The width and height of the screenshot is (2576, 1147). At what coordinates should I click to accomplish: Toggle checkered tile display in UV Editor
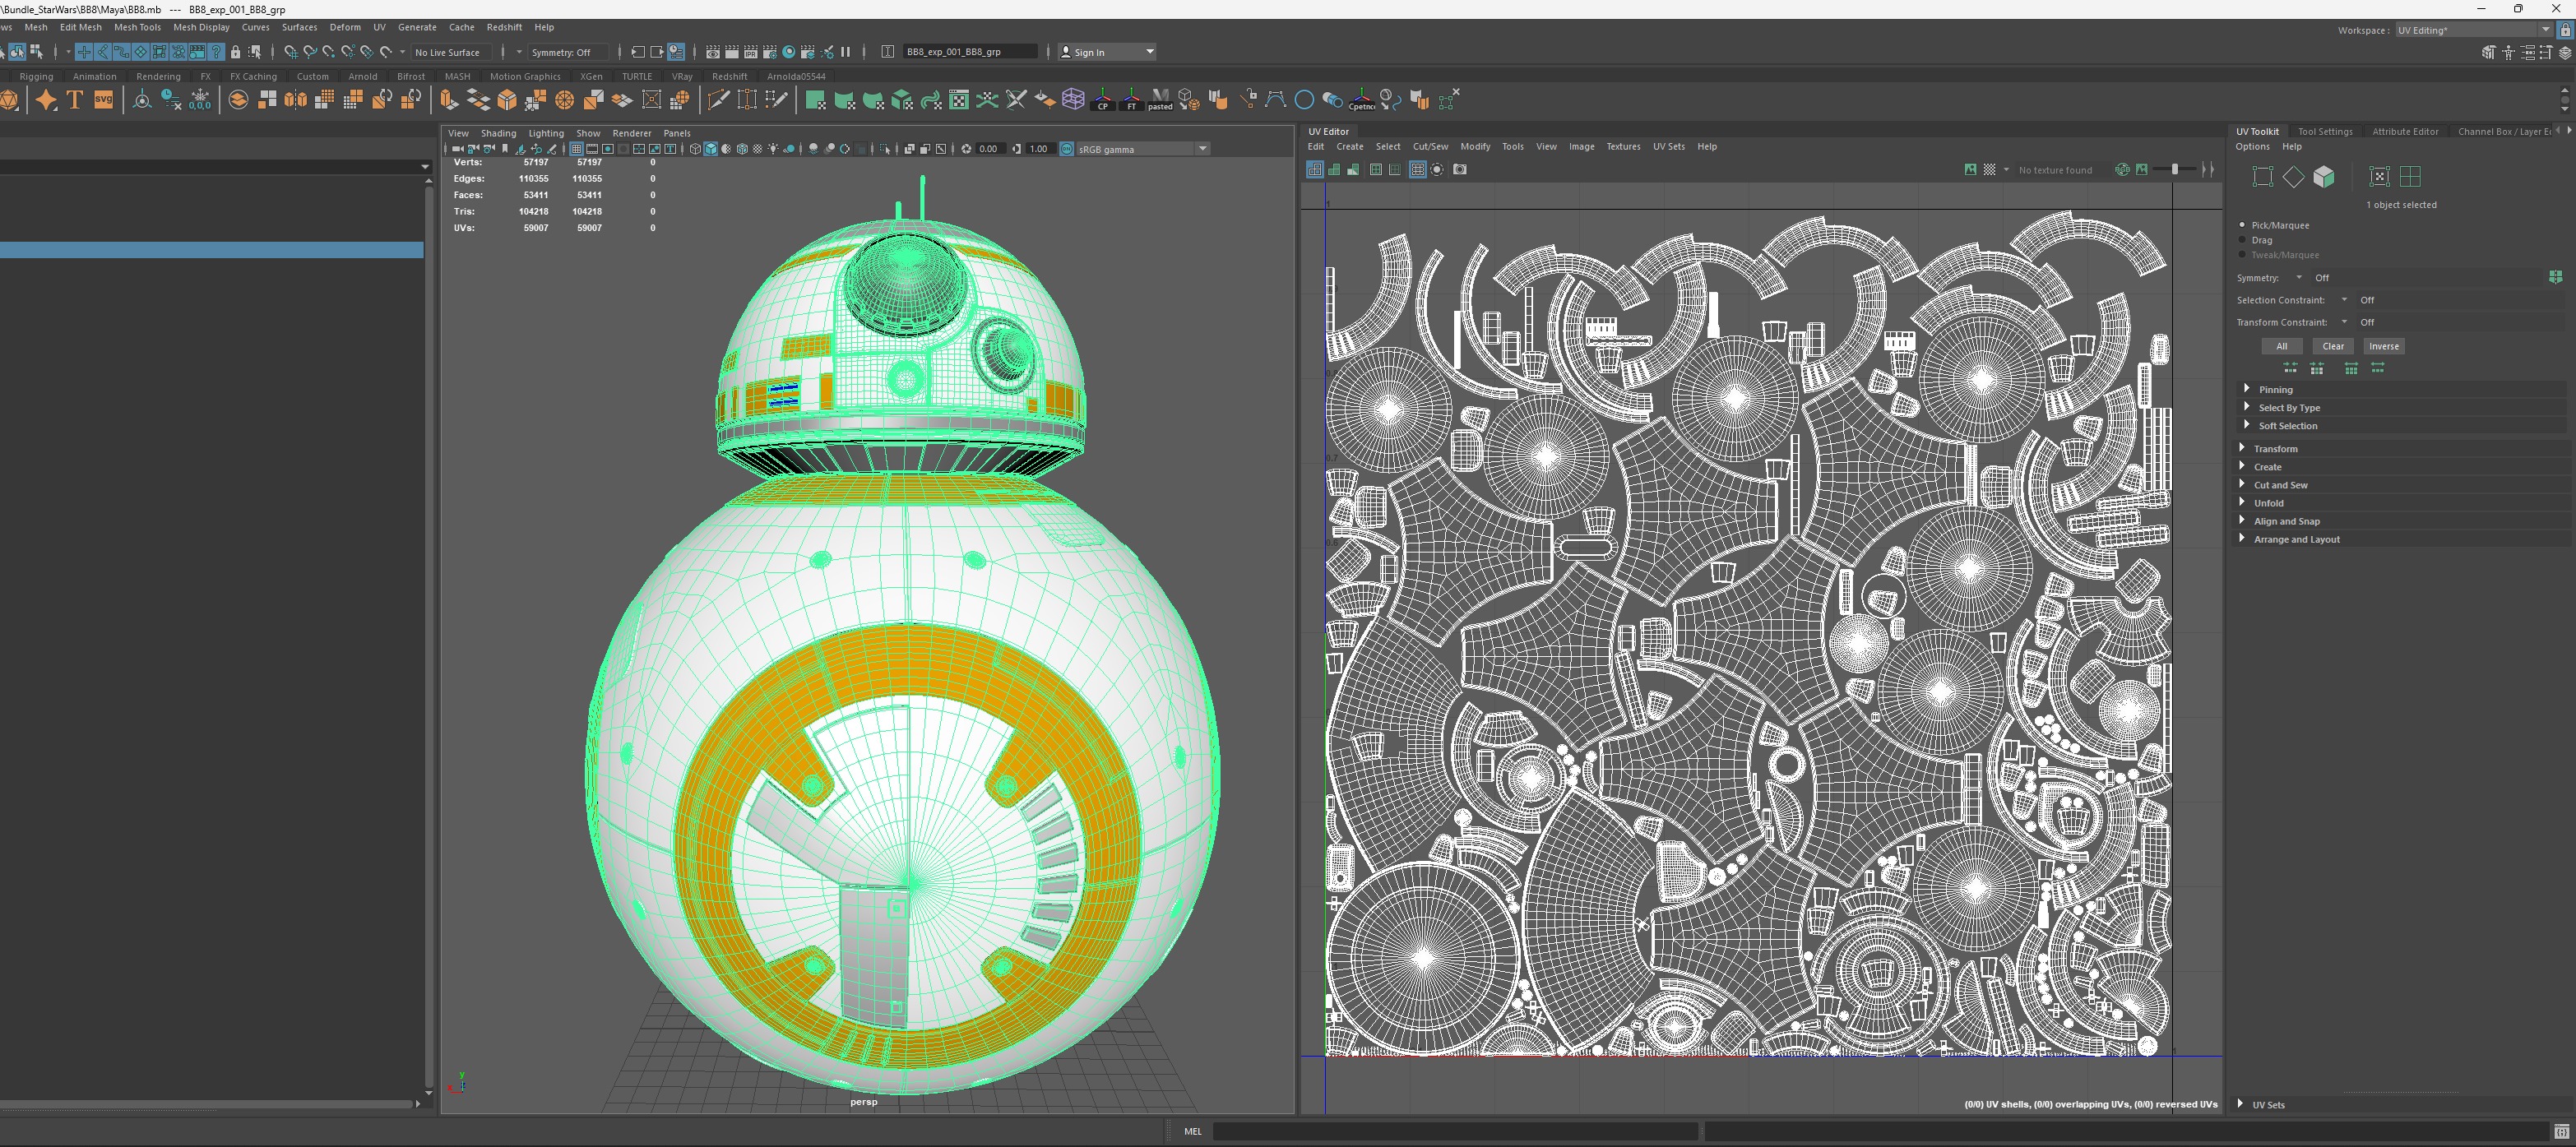pyautogui.click(x=1989, y=170)
